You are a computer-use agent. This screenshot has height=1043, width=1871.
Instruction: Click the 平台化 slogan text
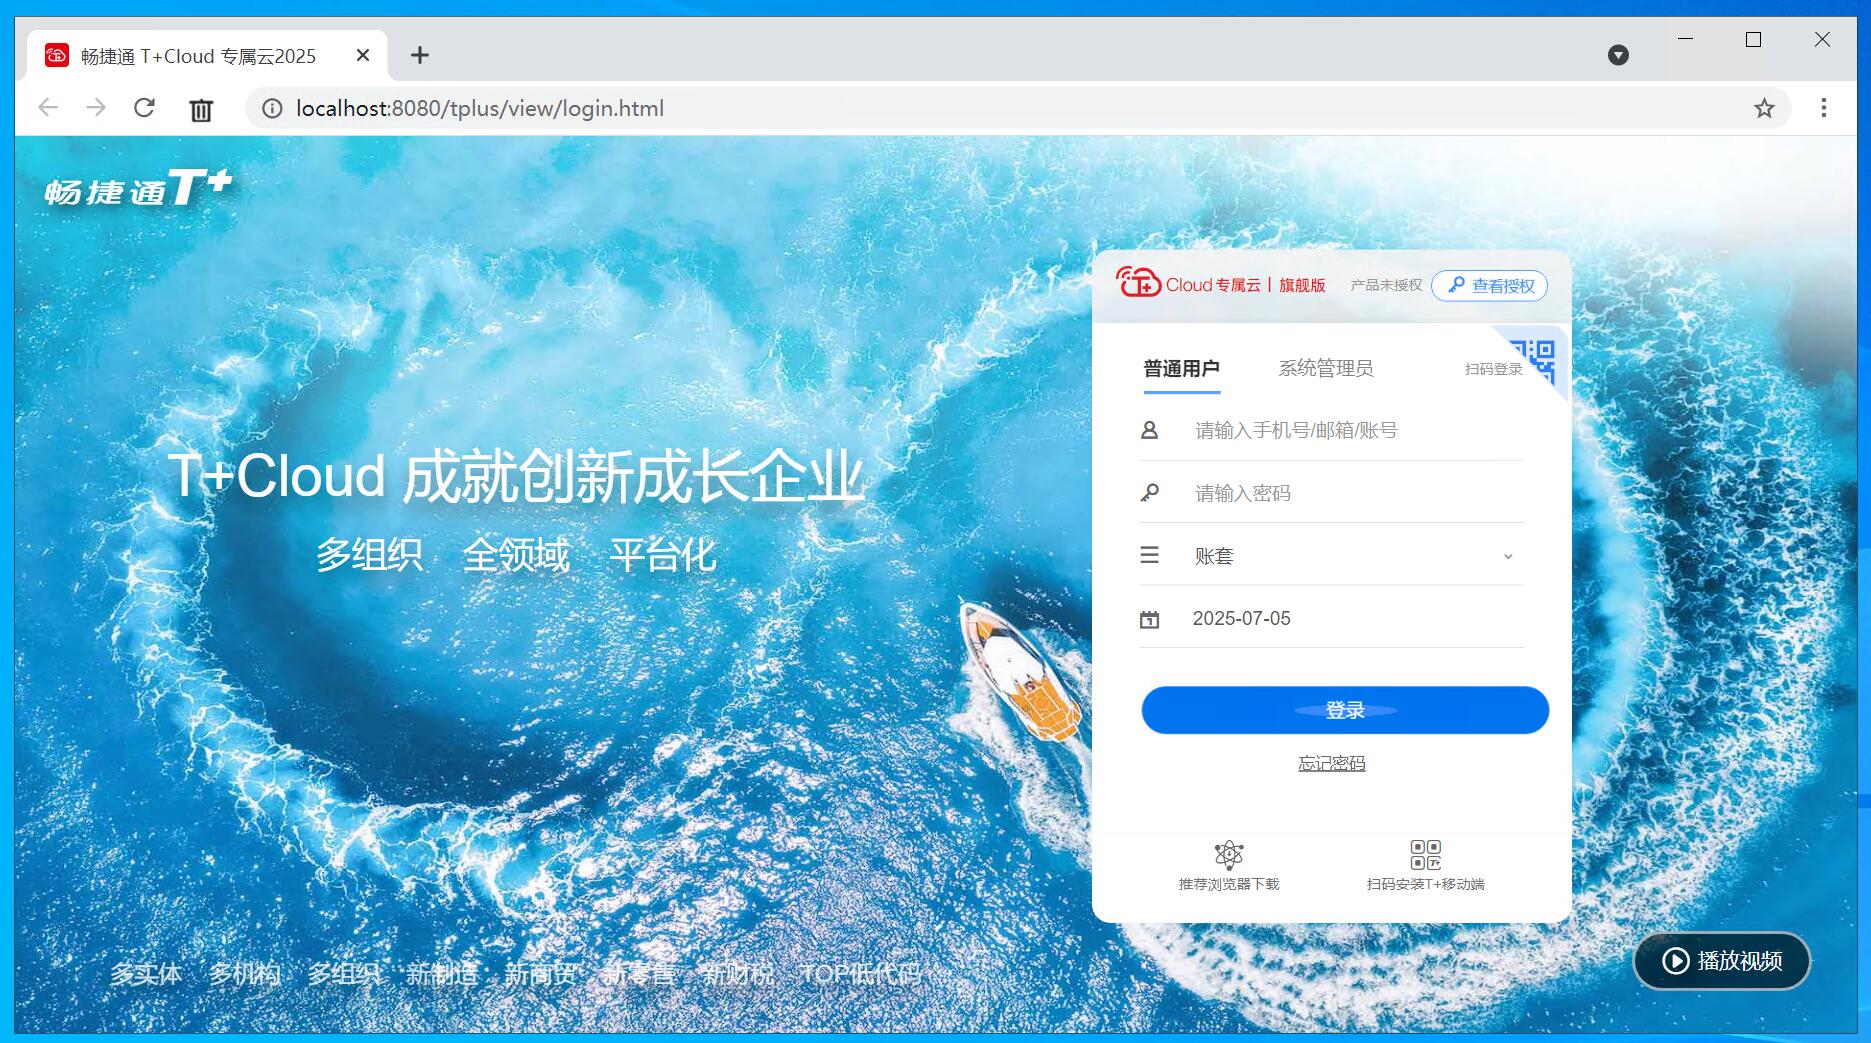click(x=663, y=555)
